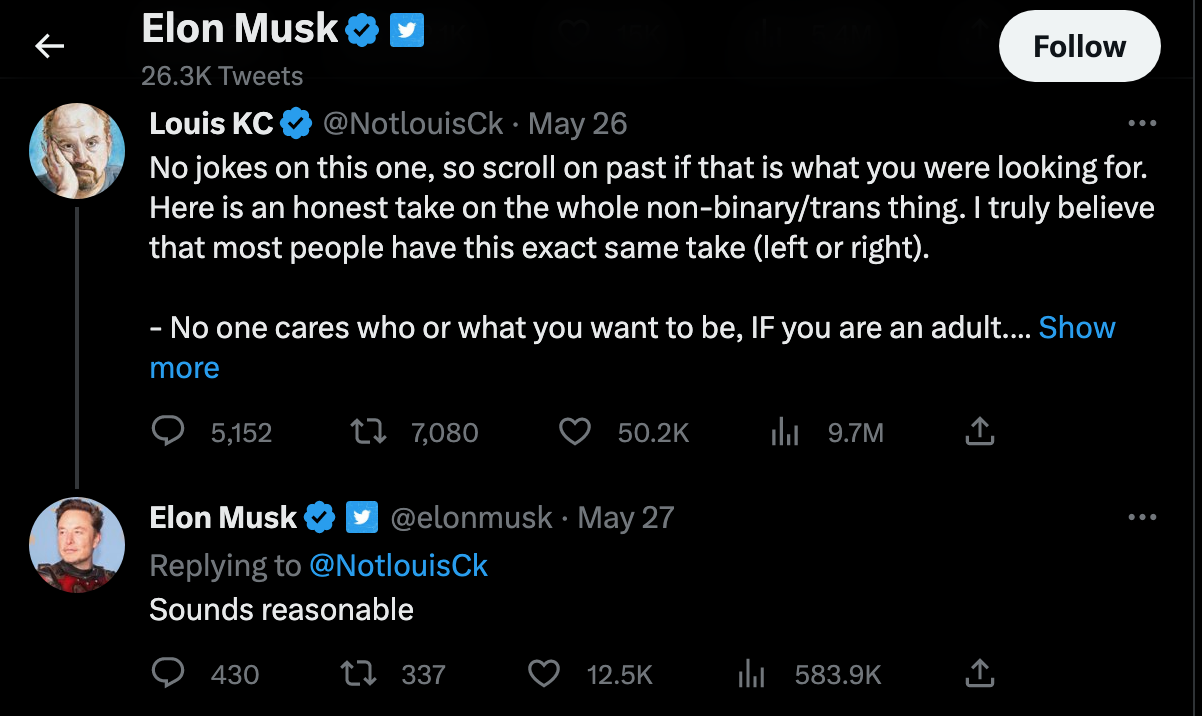Share Elon Musk's reply tweet
1202x716 pixels.
[x=980, y=674]
